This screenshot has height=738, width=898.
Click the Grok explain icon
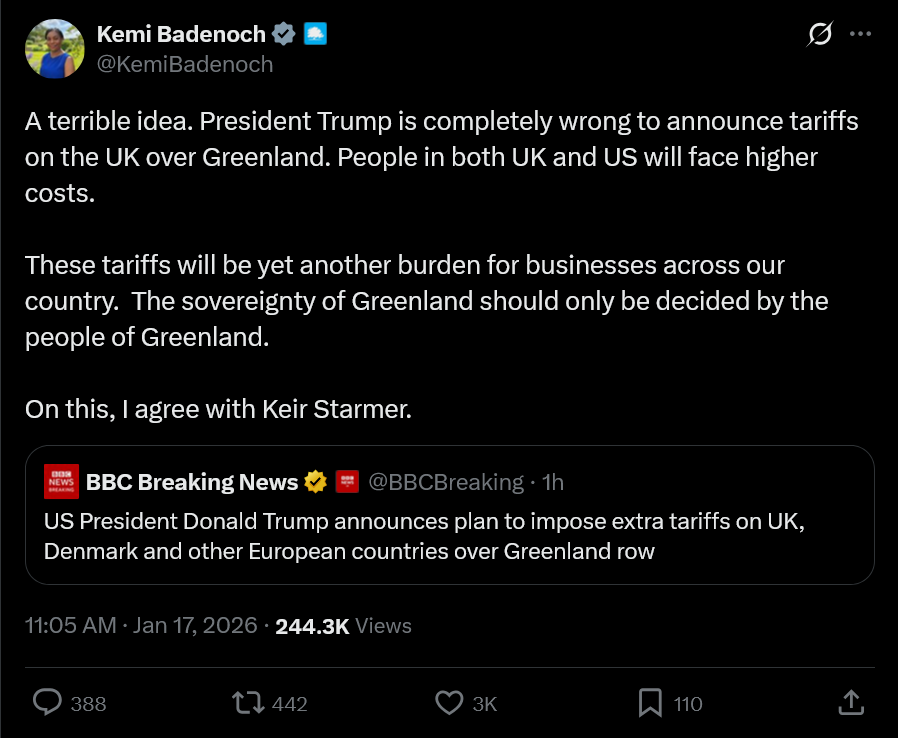tap(819, 34)
